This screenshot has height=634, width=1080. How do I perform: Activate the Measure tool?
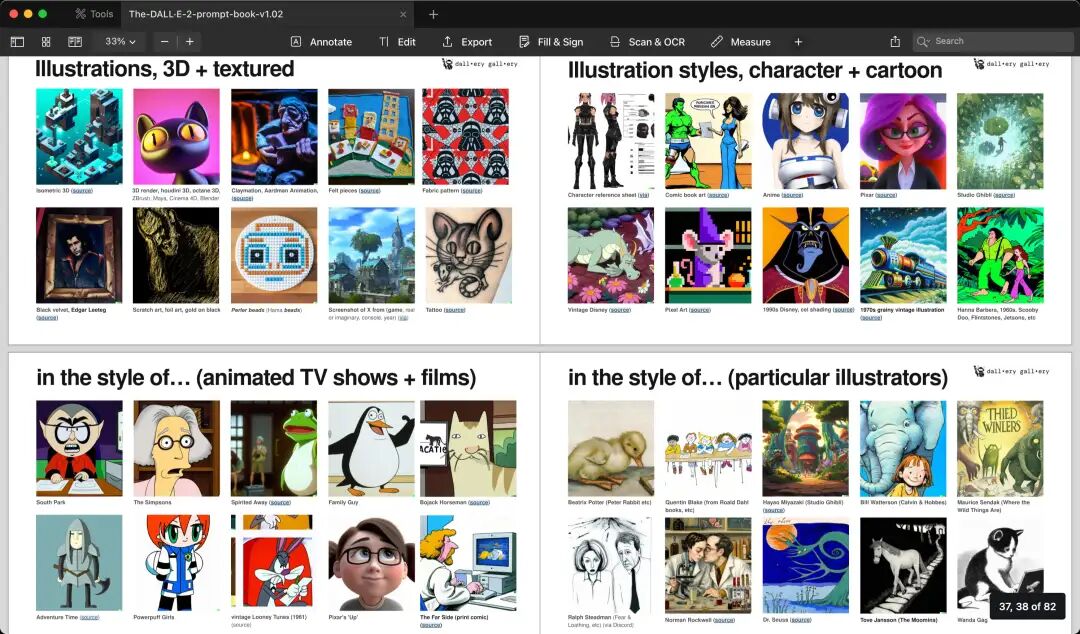coord(741,42)
